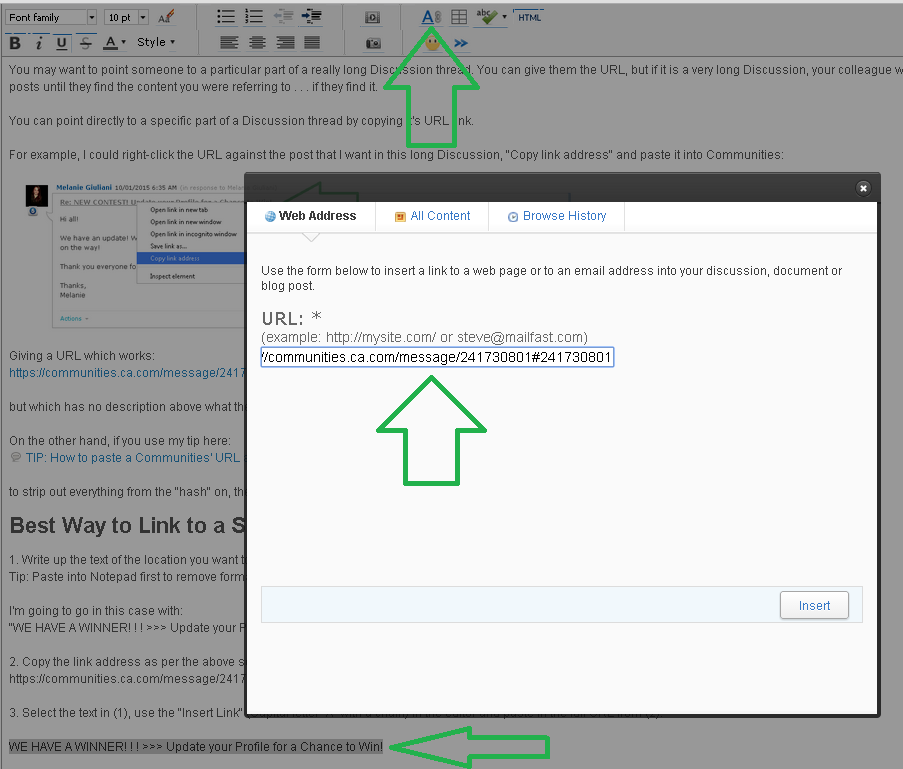The height and width of the screenshot is (769, 903).
Task: Insert a bulleted list
Action: point(225,17)
